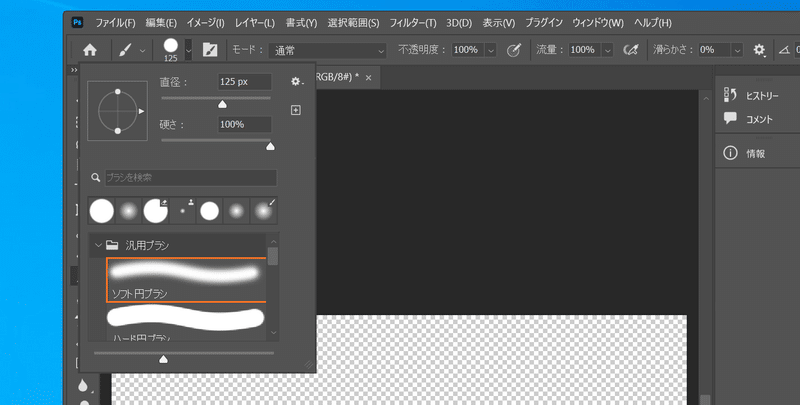Enable airbrush-style build-up icon
The image size is (800, 405).
coord(631,50)
